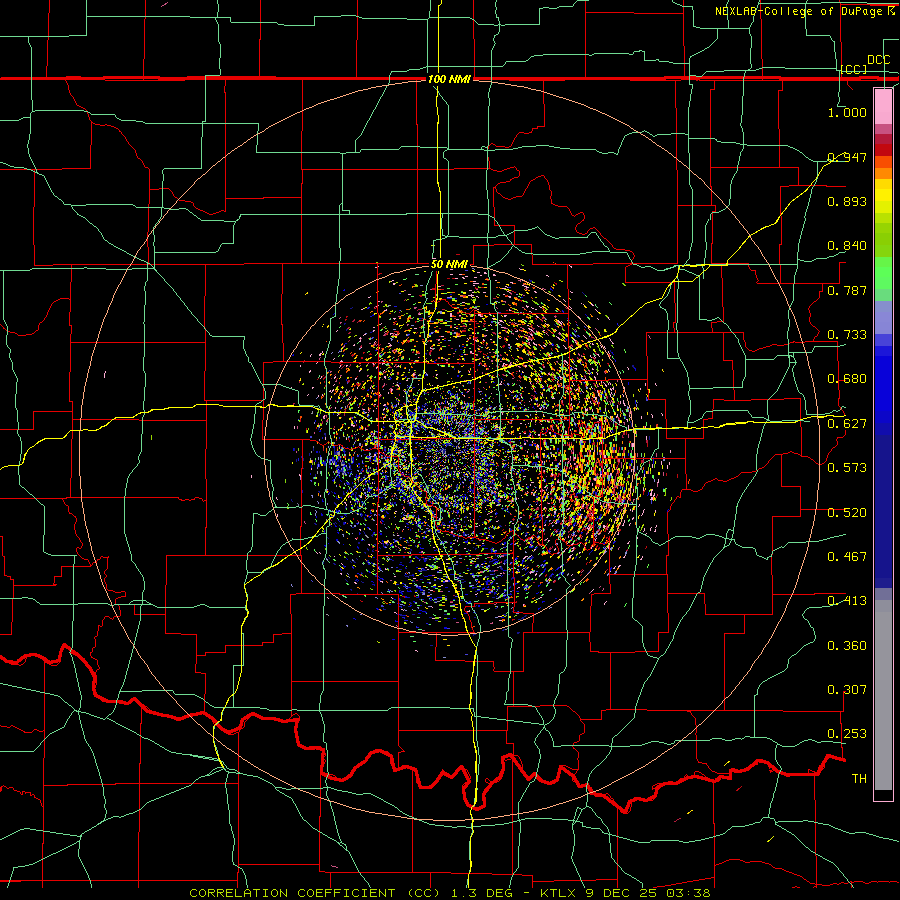Select the 0.680 scale value

coord(847,379)
